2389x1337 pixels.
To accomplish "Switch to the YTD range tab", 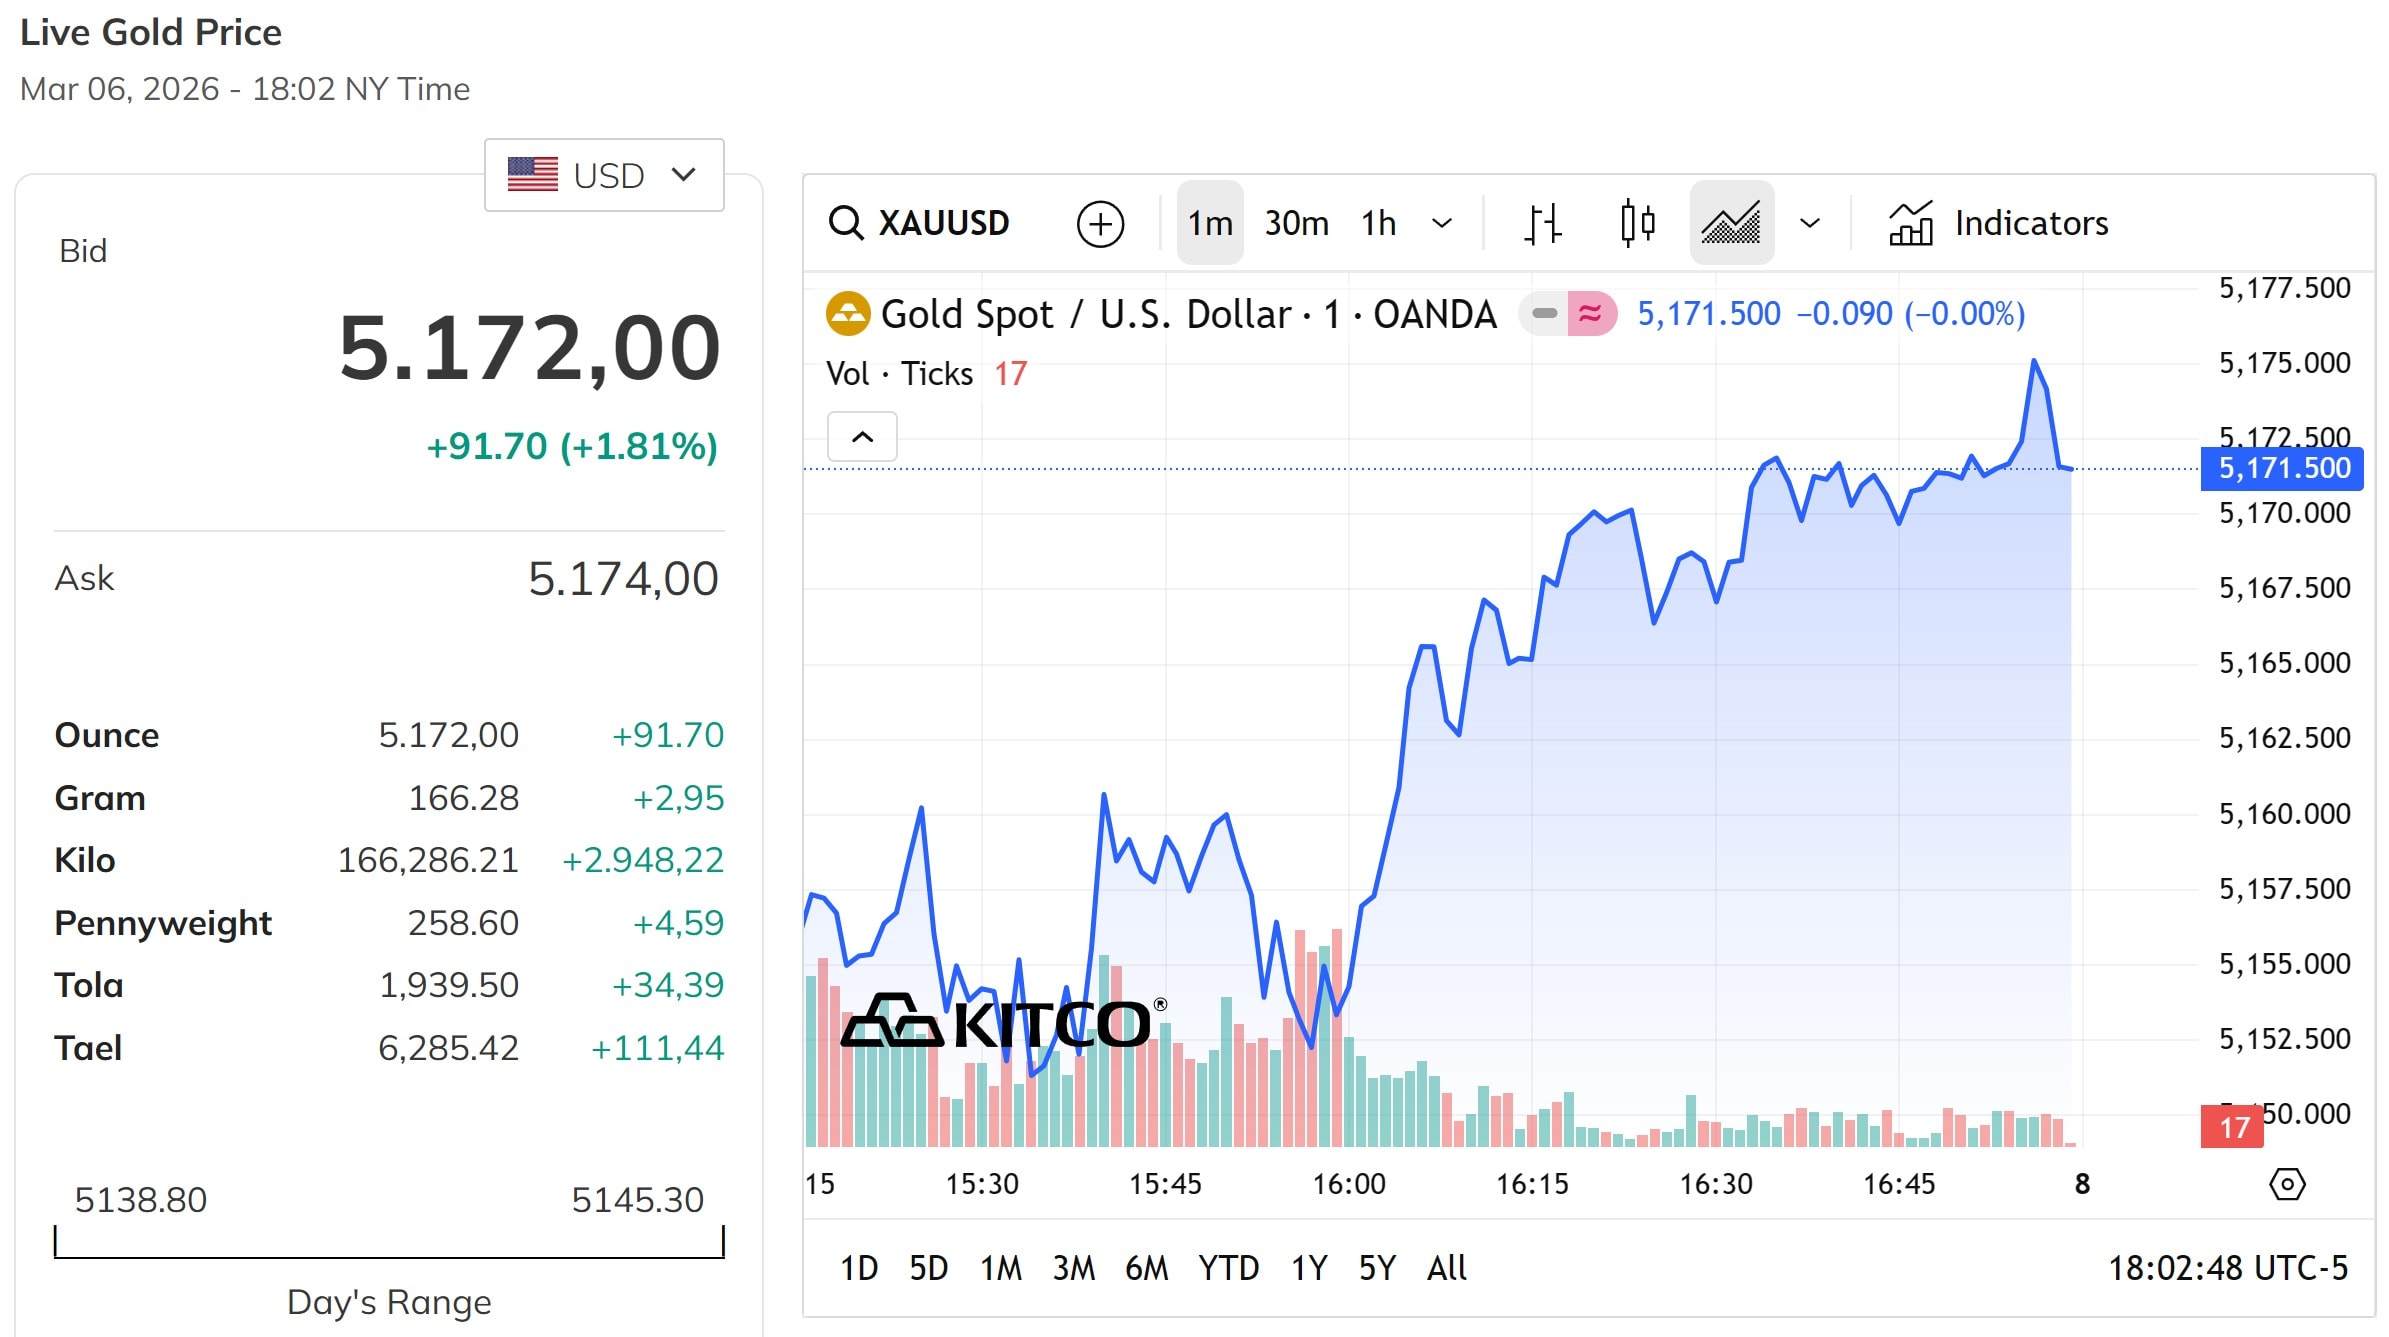I will [x=1229, y=1268].
